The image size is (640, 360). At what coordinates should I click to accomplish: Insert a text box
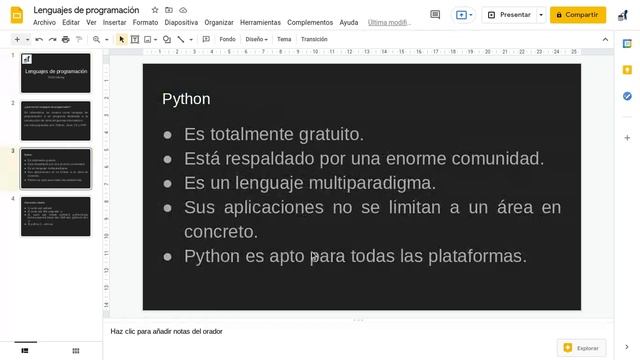[135, 39]
